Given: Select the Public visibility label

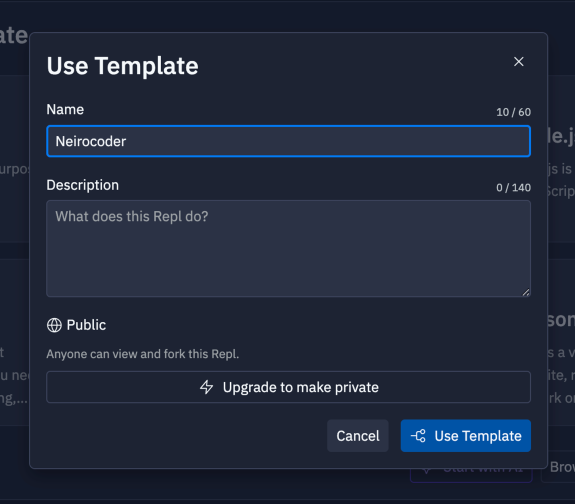Looking at the screenshot, I should 86,325.
